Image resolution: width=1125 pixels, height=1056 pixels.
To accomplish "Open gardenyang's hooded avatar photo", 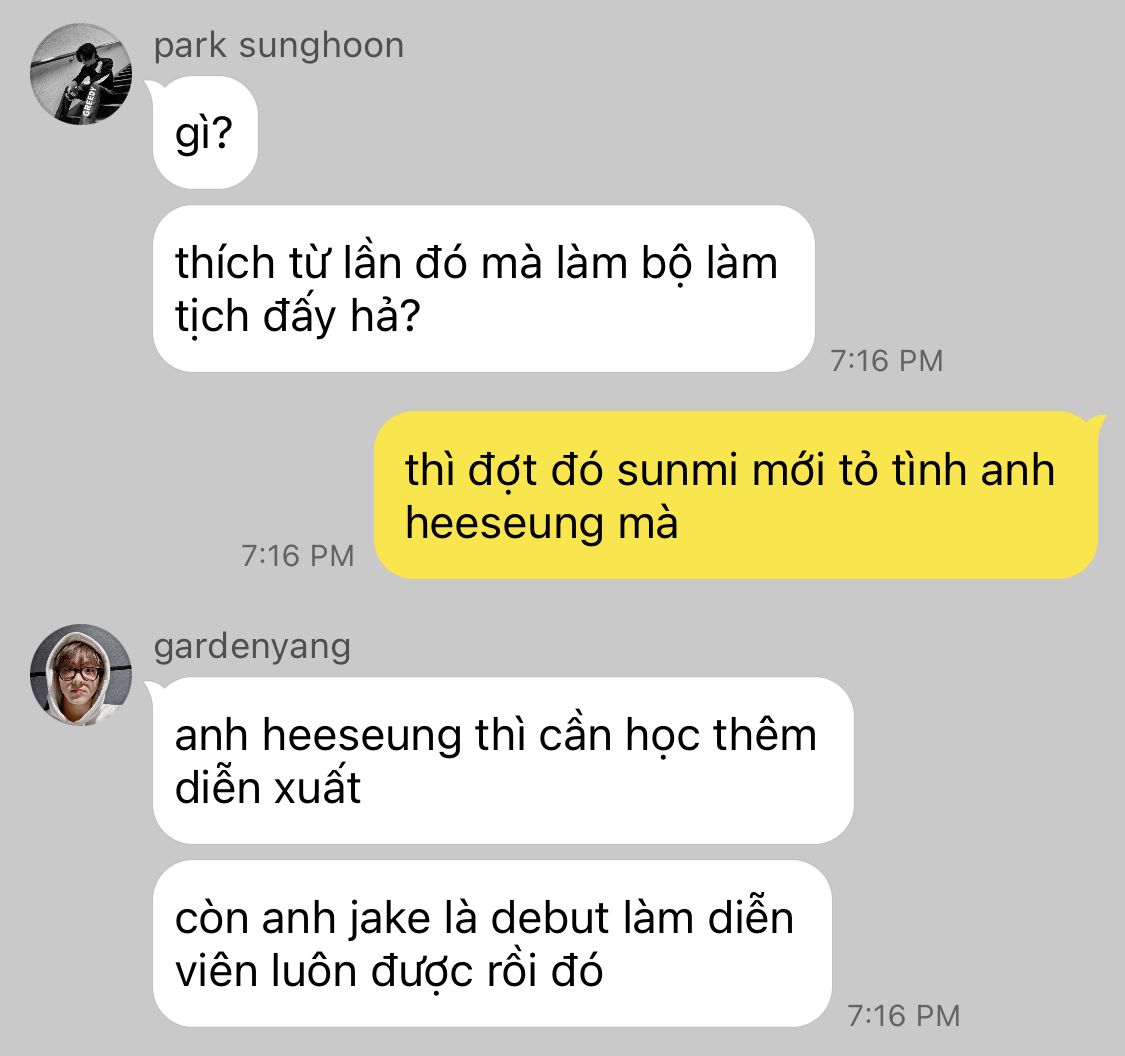I will point(81,674).
